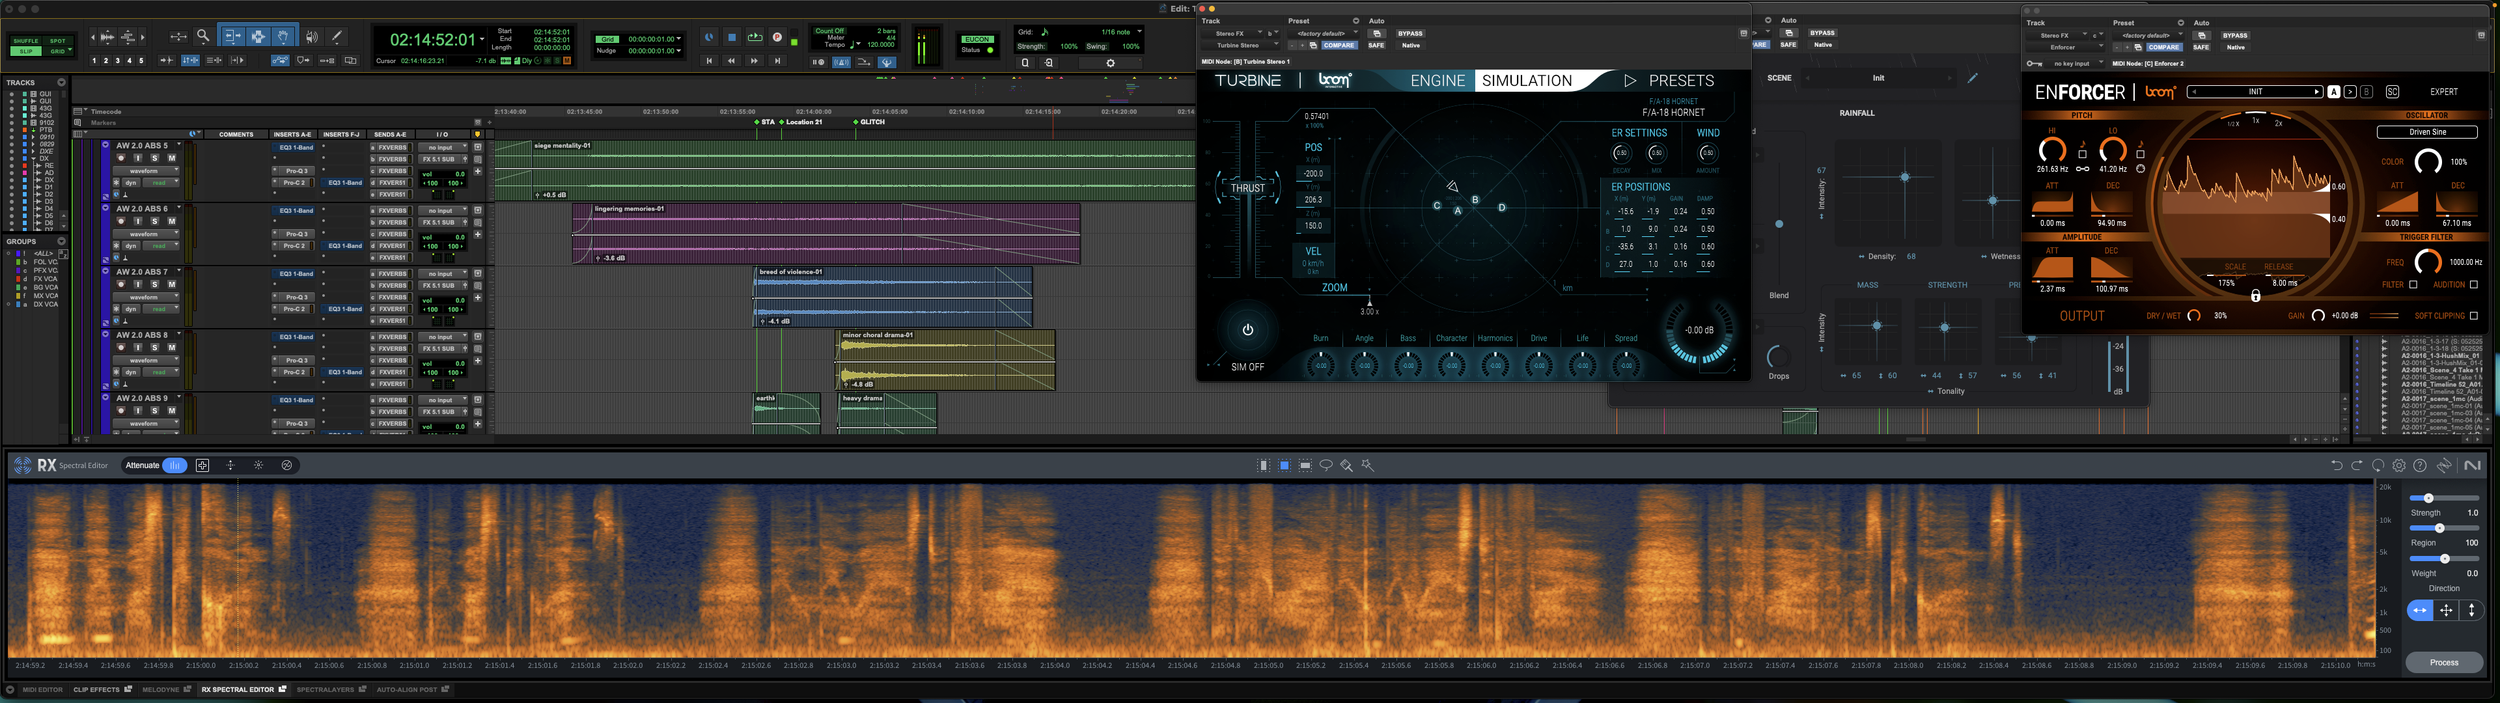The width and height of the screenshot is (2500, 703).
Task: Click COMPARE in the Enforcer plugin header
Action: tap(2163, 47)
